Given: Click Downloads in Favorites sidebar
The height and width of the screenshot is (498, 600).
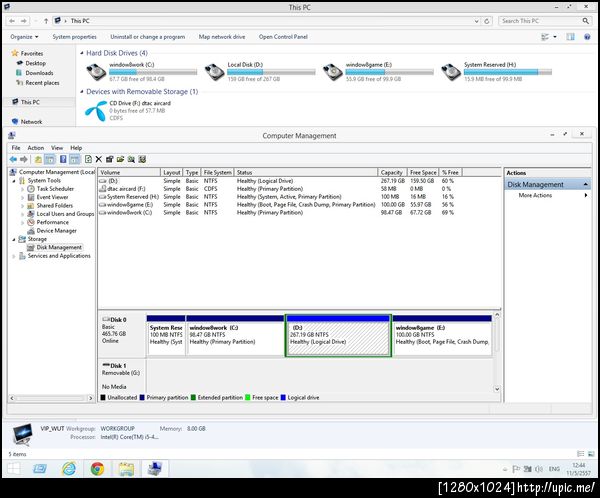Looking at the screenshot, I should click(x=39, y=73).
